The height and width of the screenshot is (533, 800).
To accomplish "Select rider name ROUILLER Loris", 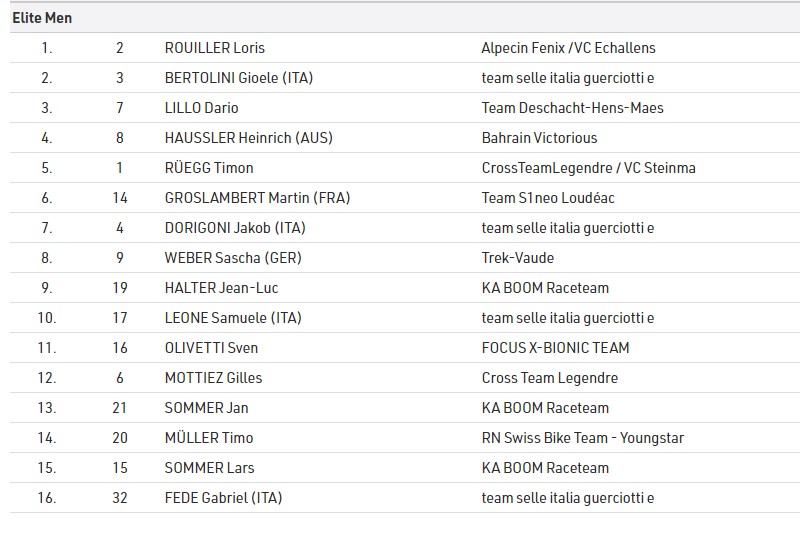I will 215,48.
